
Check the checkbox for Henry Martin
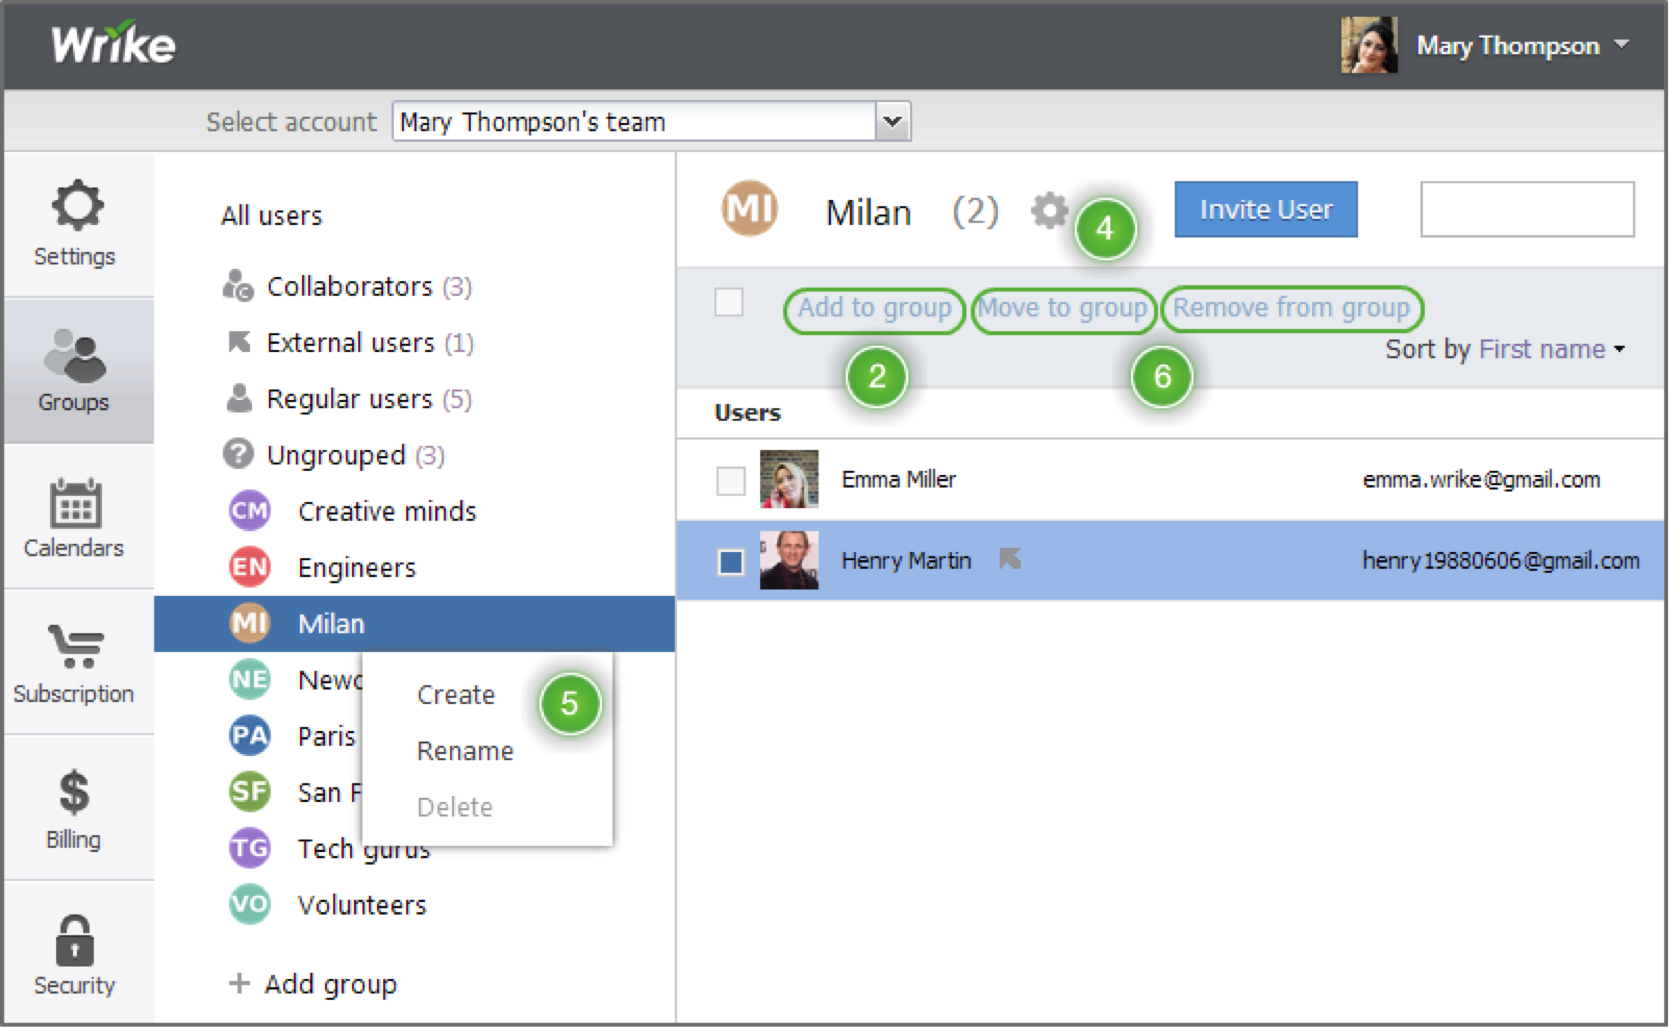[x=730, y=561]
